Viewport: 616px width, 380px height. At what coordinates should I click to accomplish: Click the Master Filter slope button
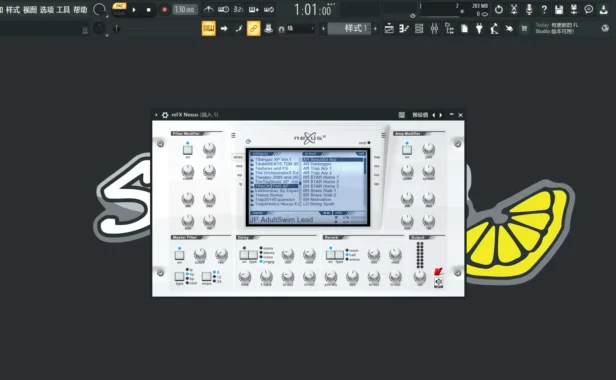pyautogui.click(x=206, y=277)
